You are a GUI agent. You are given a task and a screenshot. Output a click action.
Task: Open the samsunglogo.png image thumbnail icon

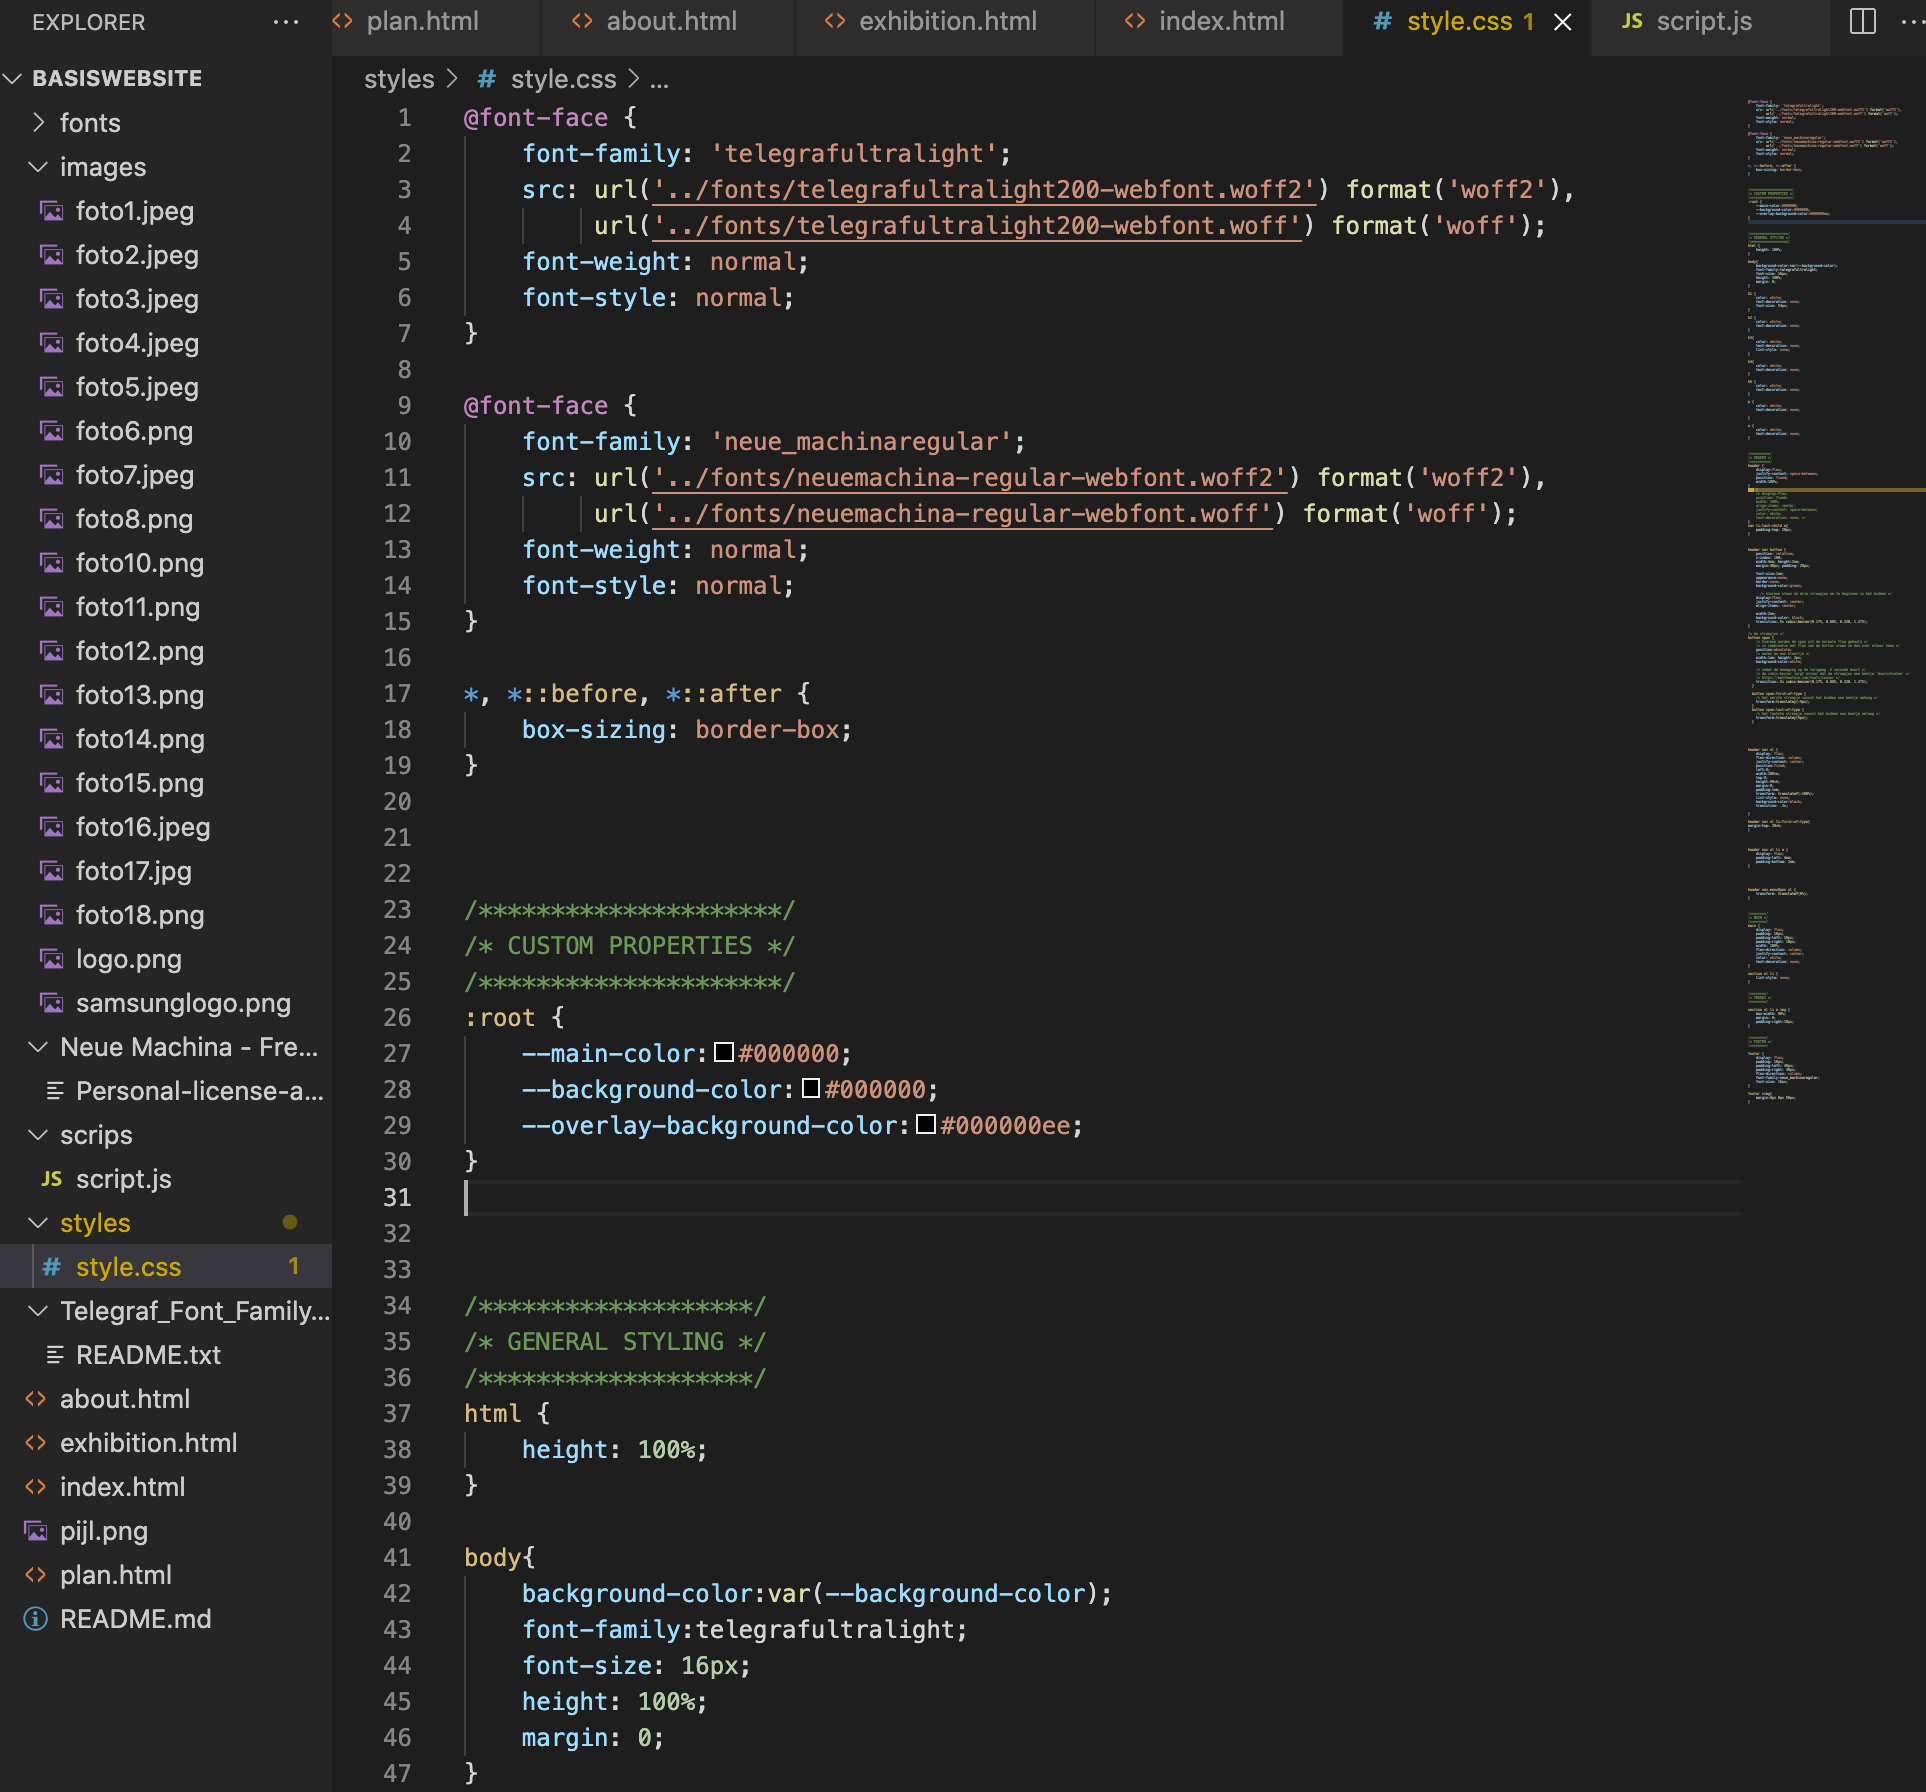(52, 1003)
